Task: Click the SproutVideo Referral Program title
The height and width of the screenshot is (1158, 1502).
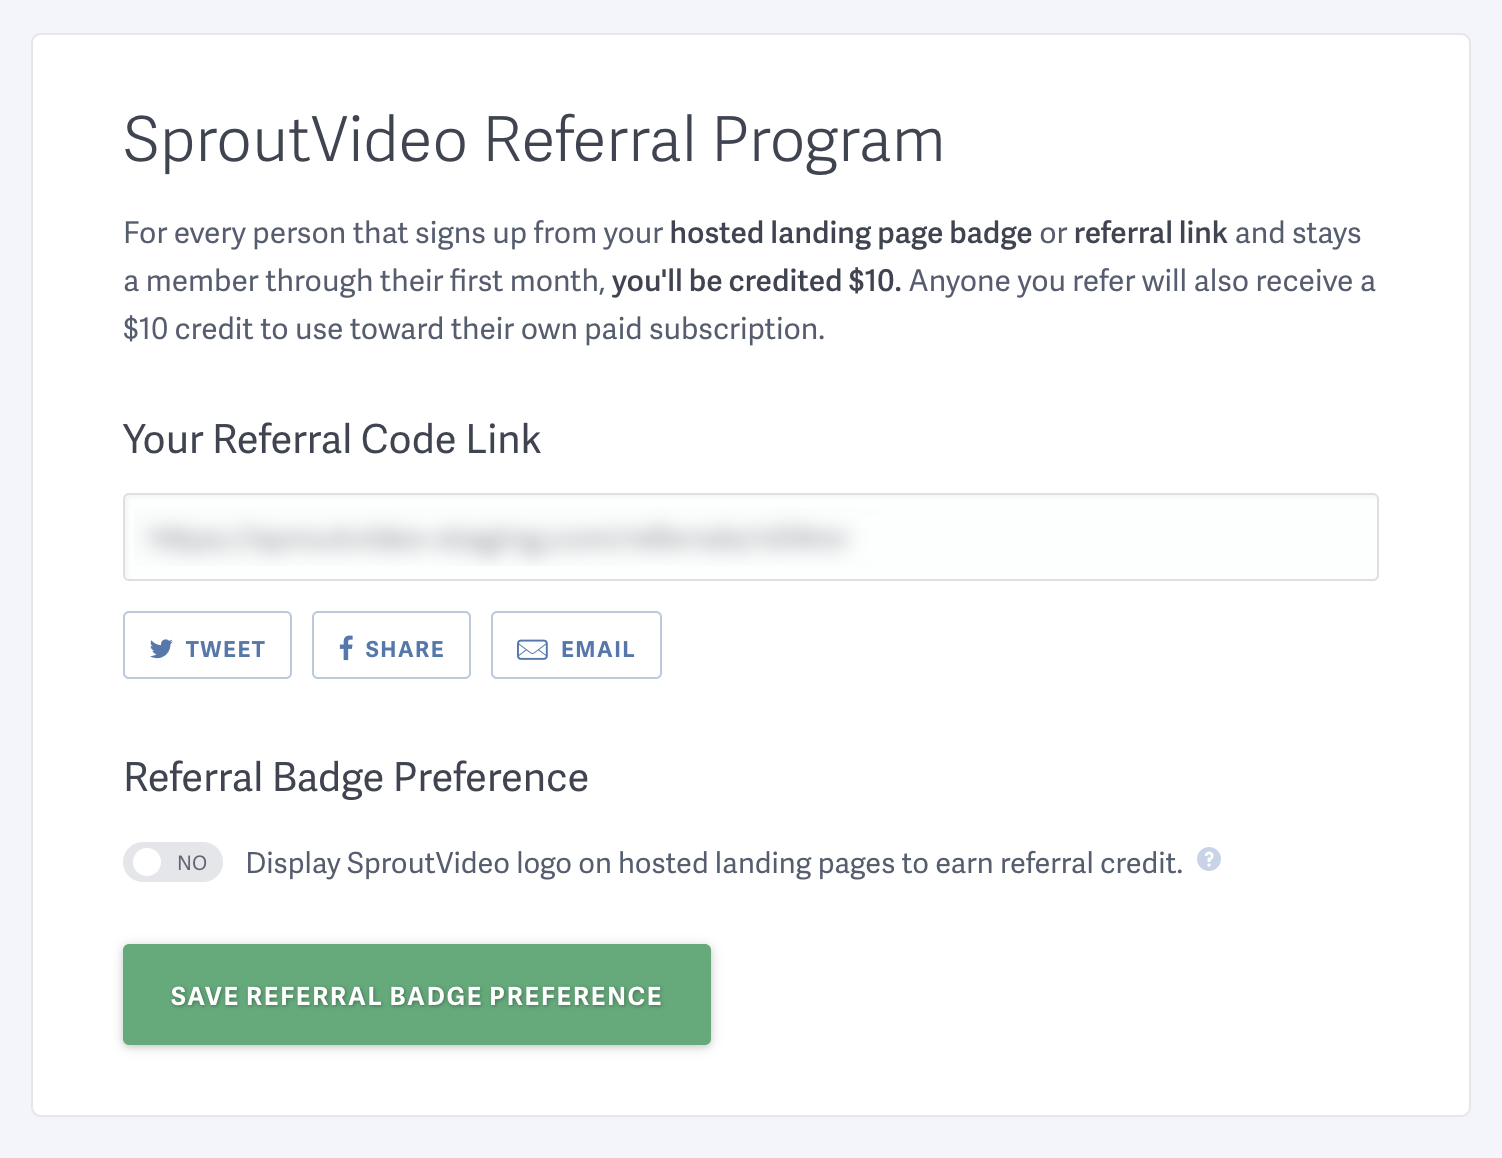Action: tap(533, 140)
